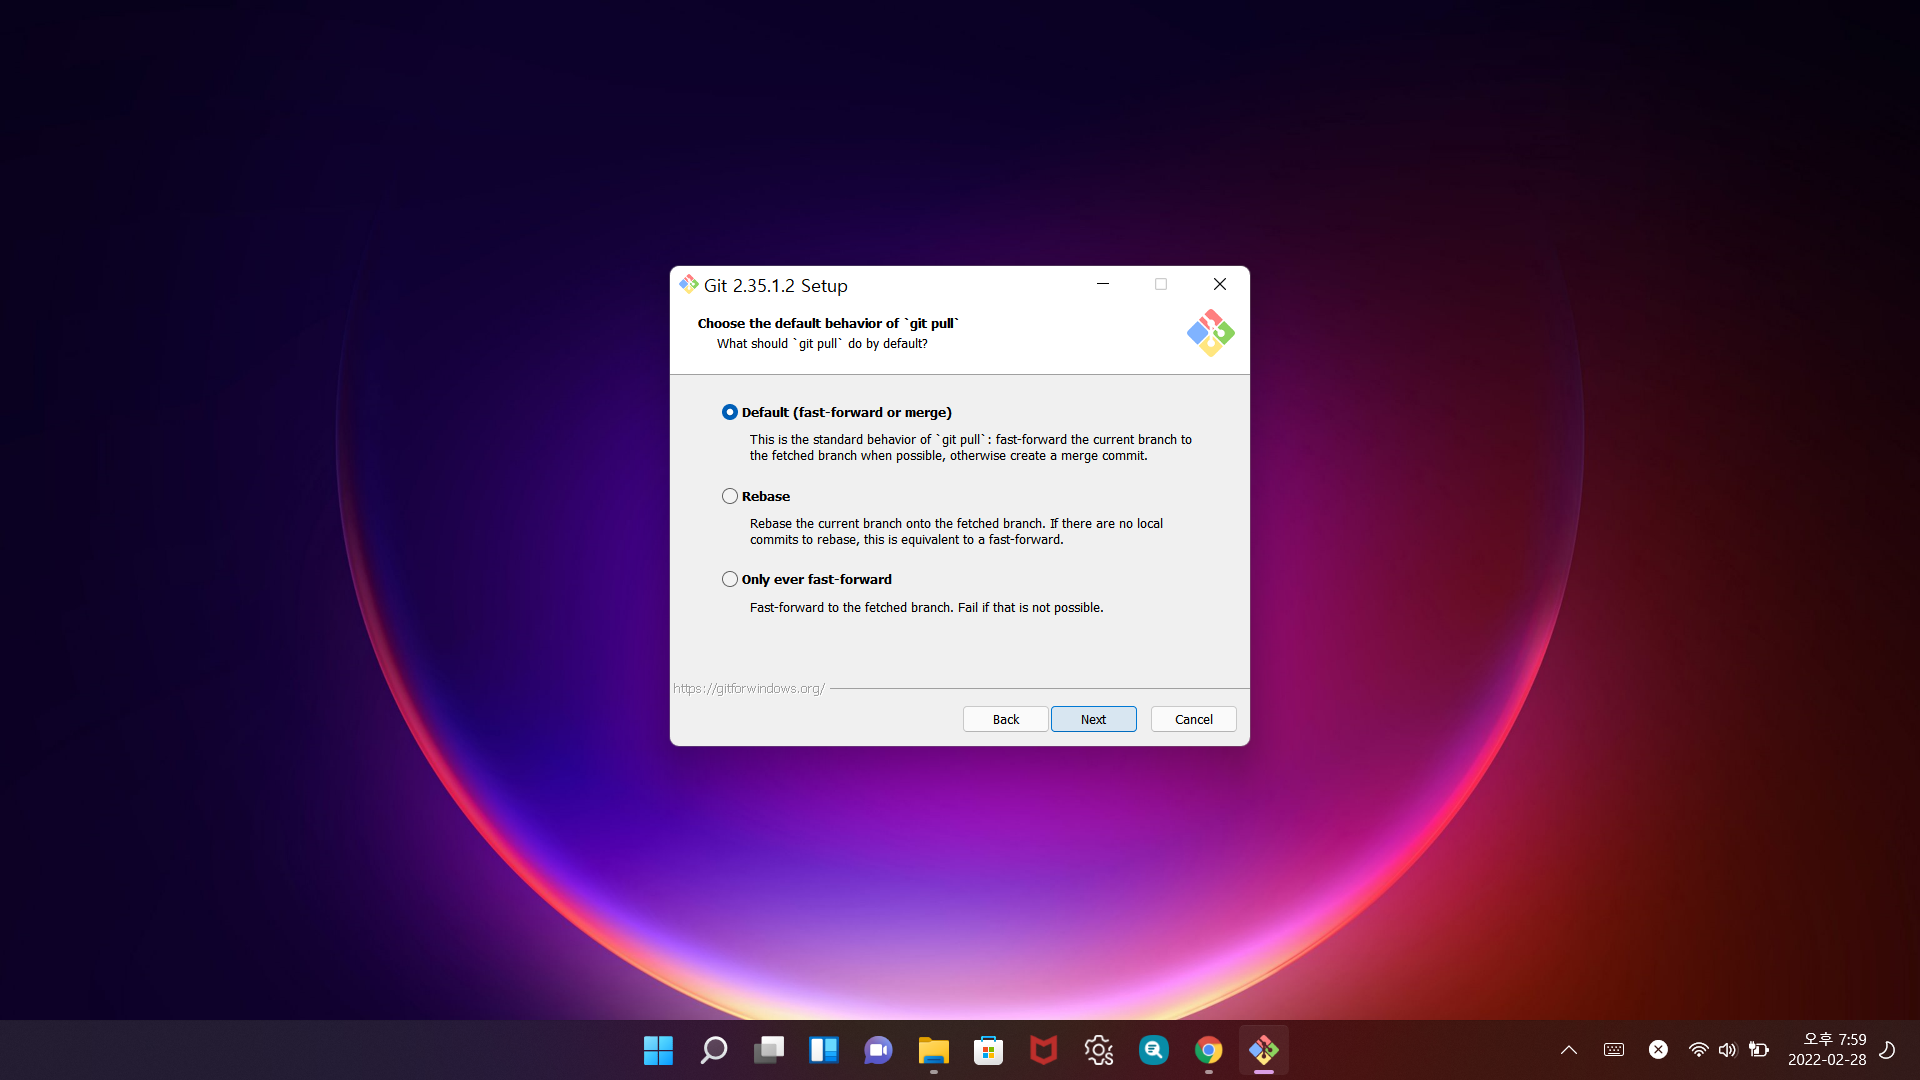Viewport: 1920px width, 1080px height.
Task: Choose Only ever fast-forward option
Action: (730, 579)
